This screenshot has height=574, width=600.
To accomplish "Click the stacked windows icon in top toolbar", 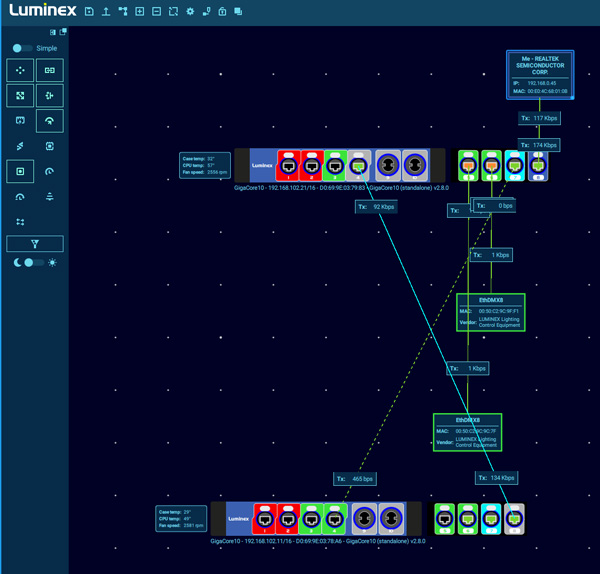I will click(238, 11).
